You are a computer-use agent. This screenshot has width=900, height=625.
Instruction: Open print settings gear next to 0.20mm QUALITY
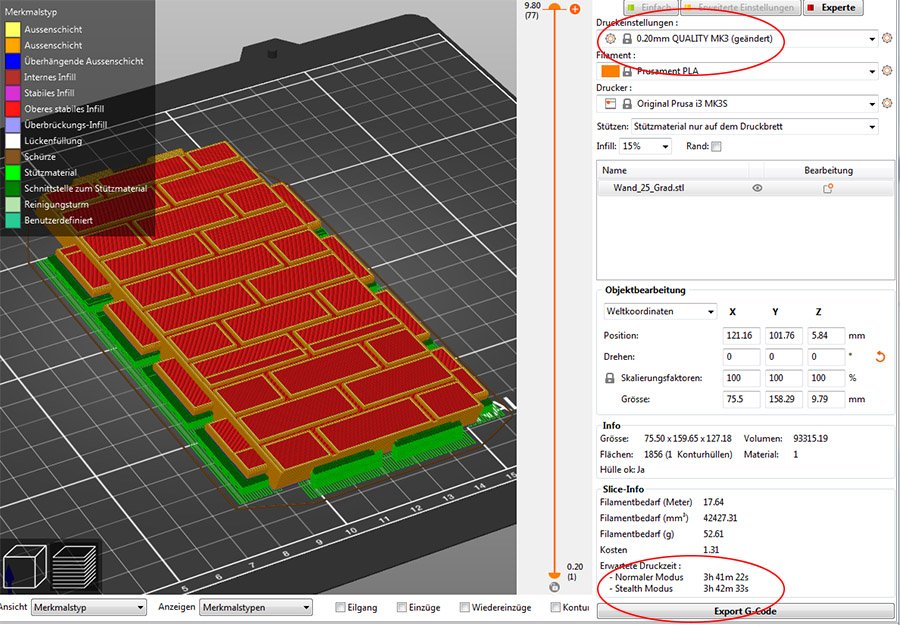[886, 38]
